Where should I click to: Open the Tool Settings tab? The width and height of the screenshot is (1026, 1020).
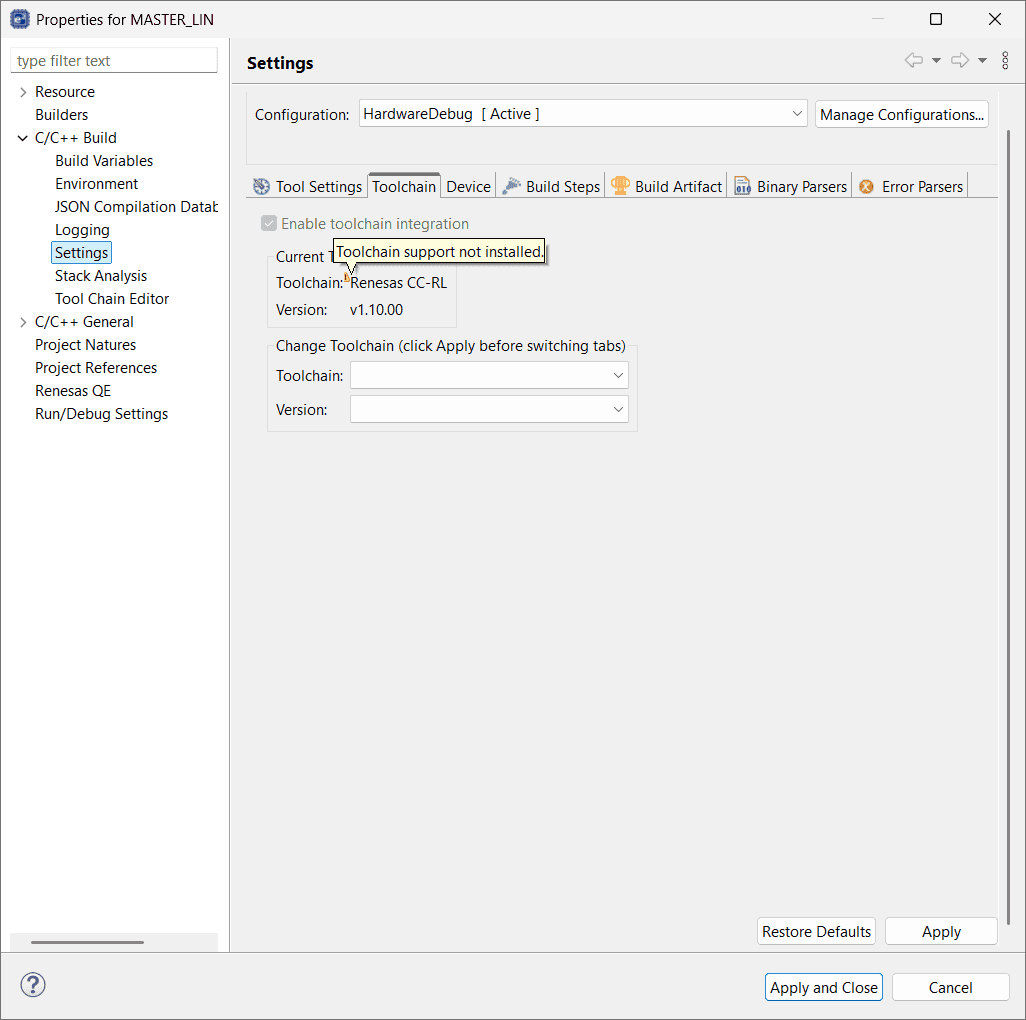pos(308,186)
